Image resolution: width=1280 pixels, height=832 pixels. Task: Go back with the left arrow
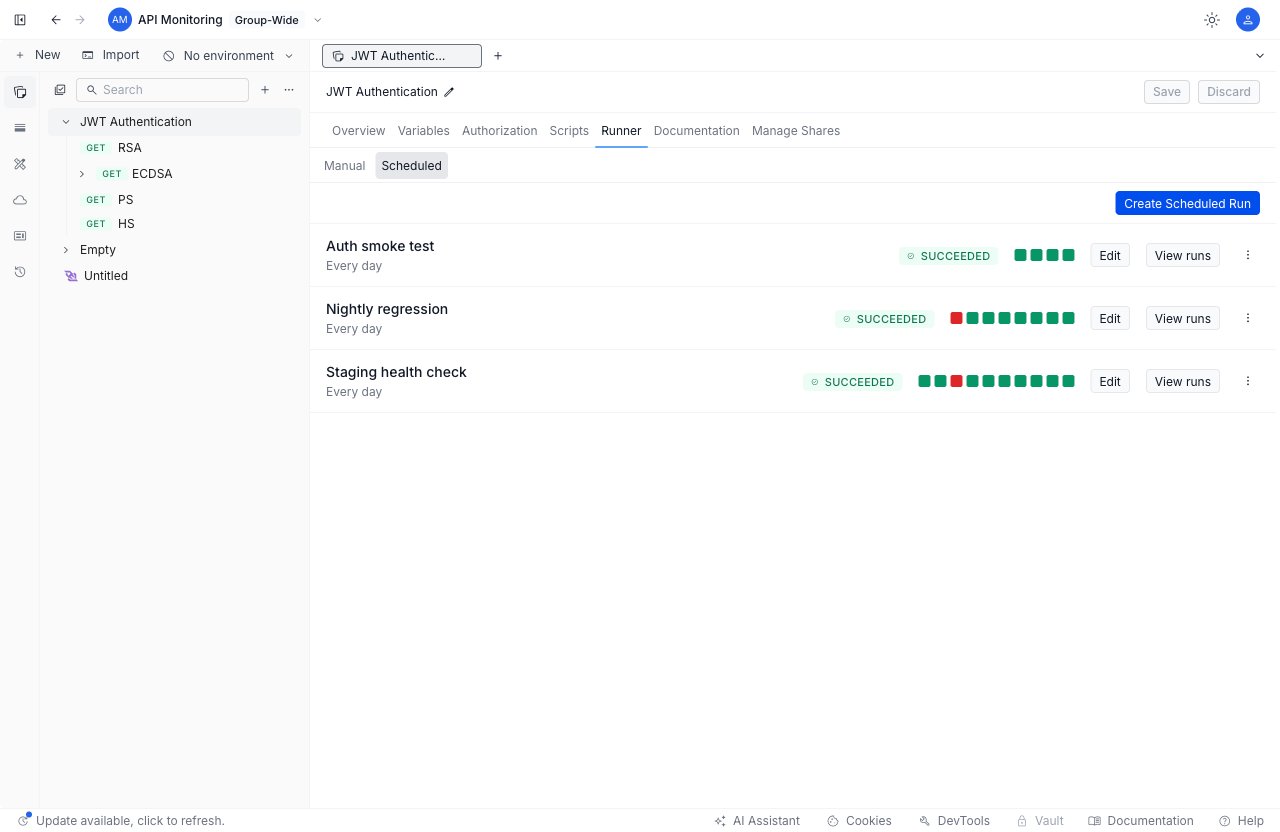click(x=56, y=20)
